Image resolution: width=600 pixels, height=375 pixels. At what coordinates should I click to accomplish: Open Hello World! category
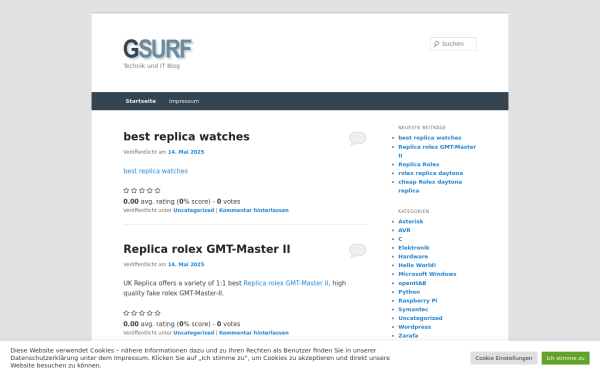[417, 265]
